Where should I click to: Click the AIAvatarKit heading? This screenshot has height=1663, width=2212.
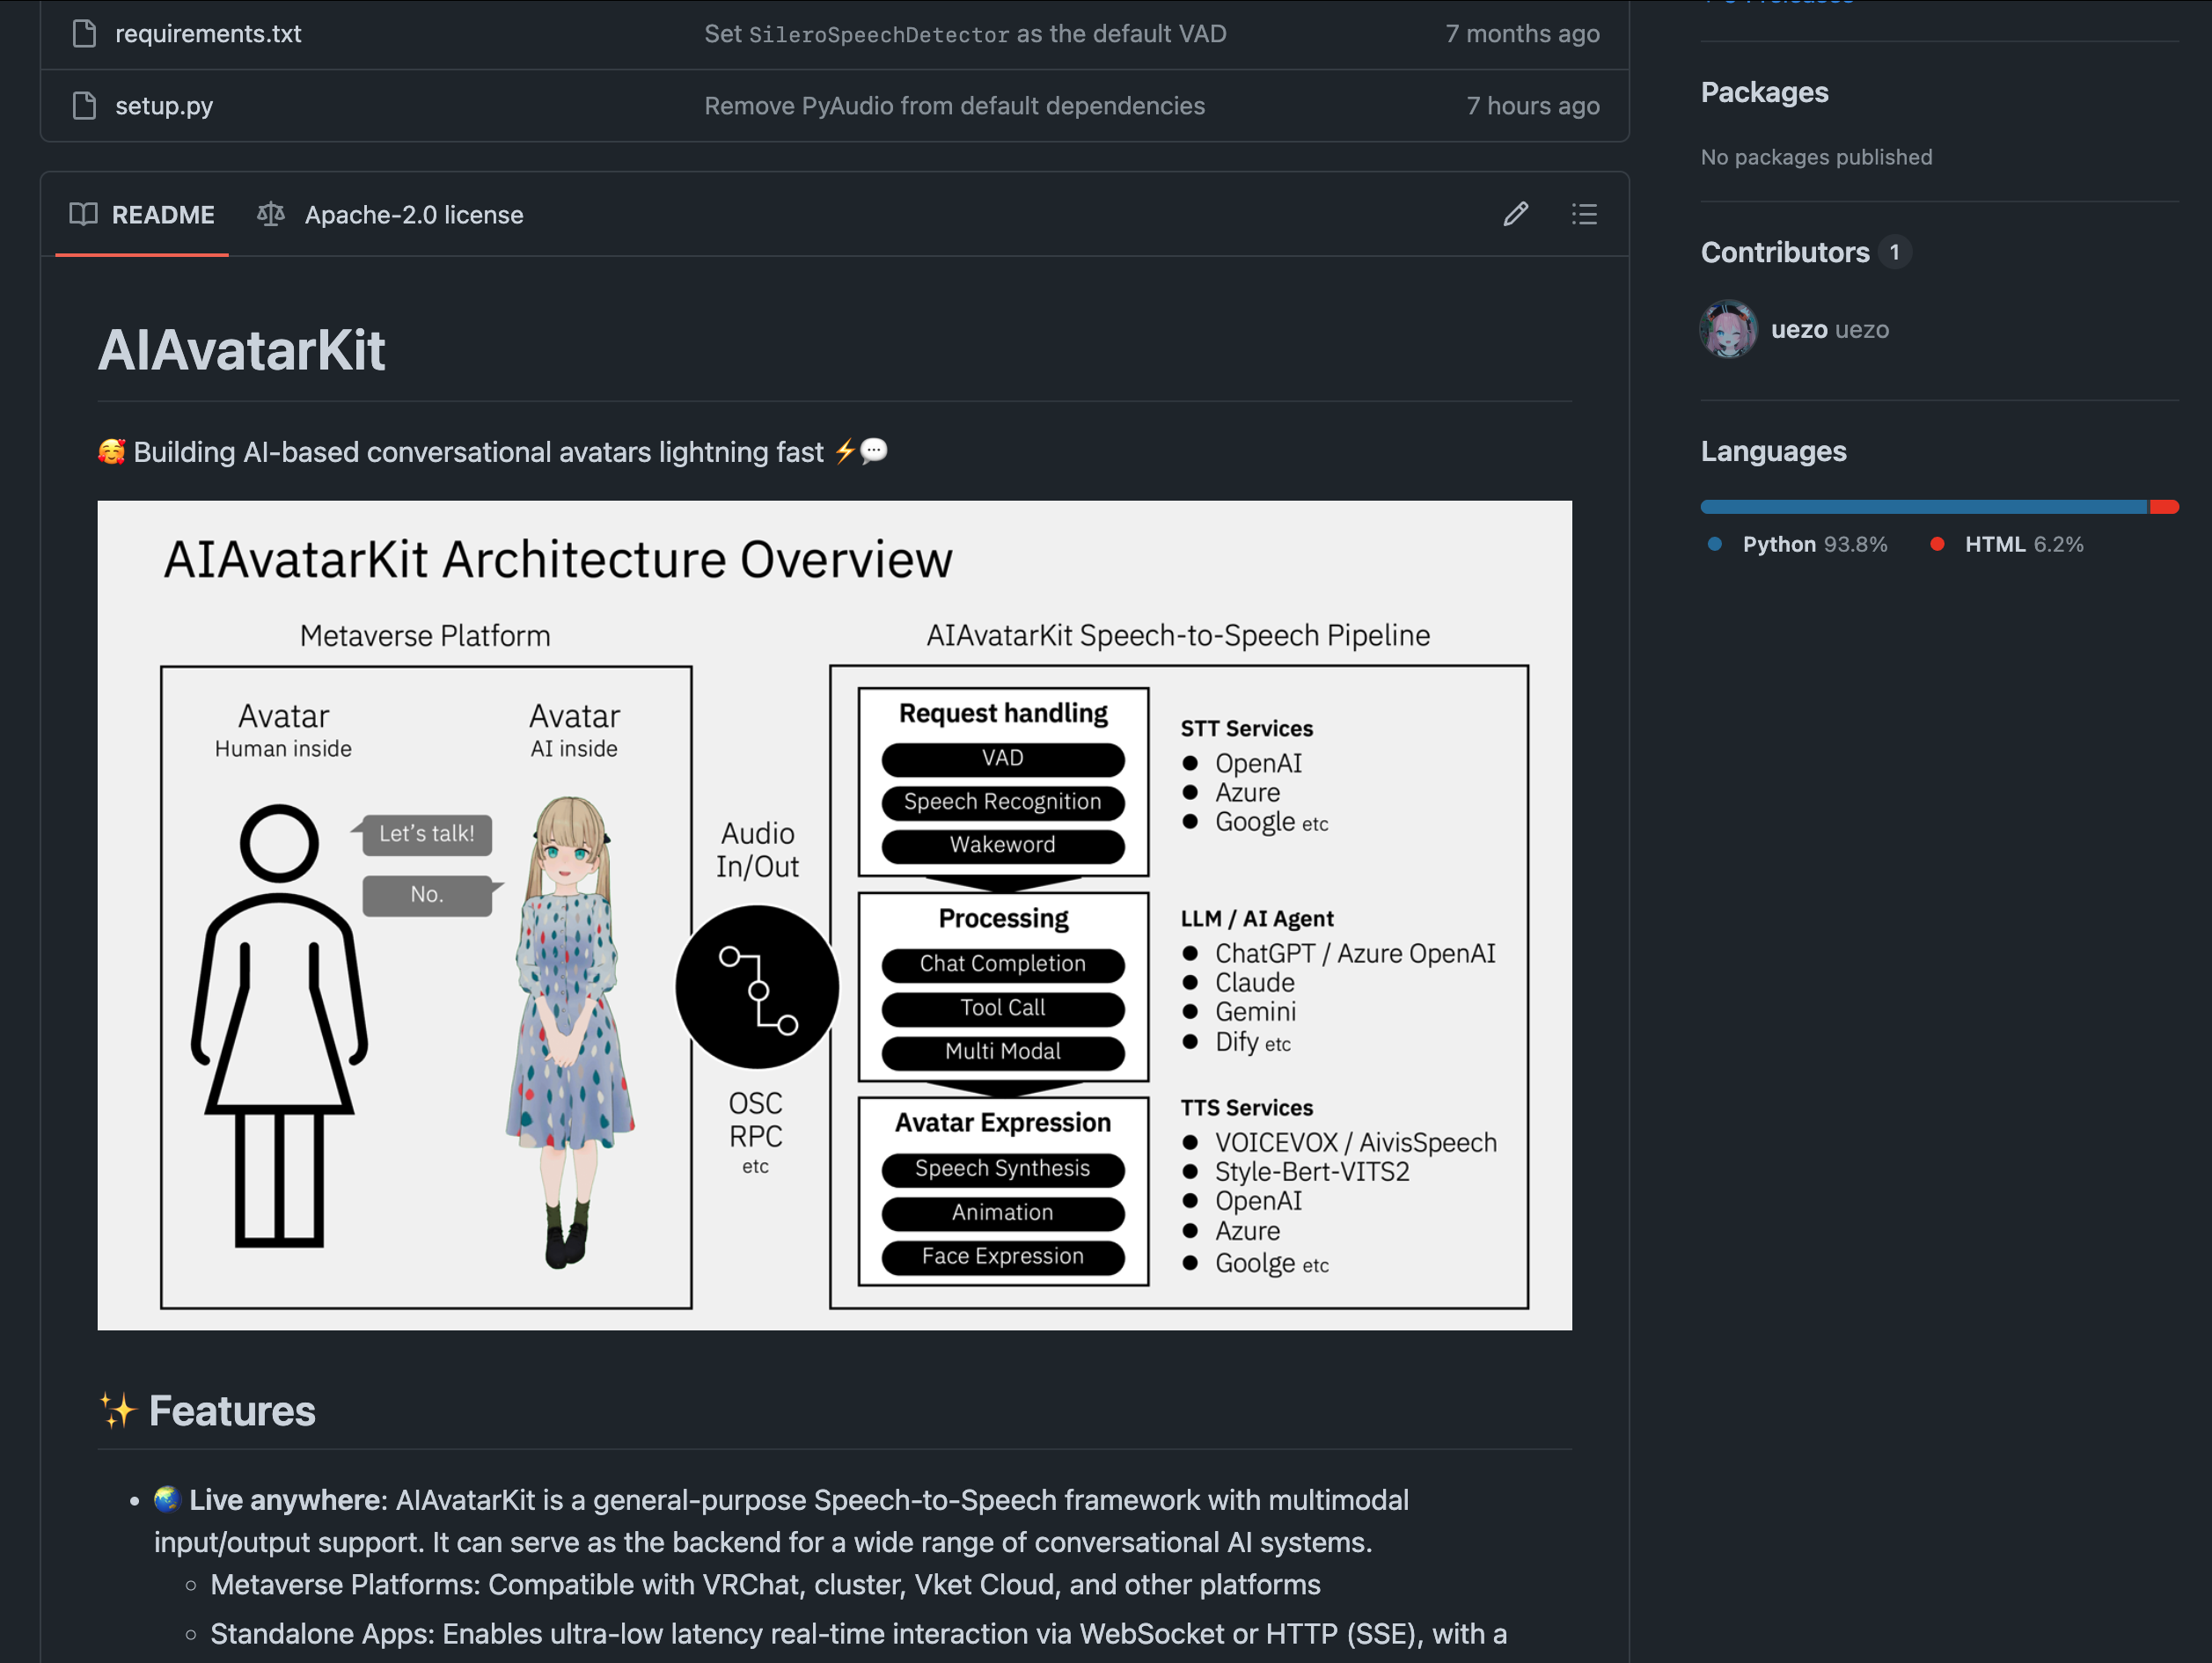[x=241, y=351]
